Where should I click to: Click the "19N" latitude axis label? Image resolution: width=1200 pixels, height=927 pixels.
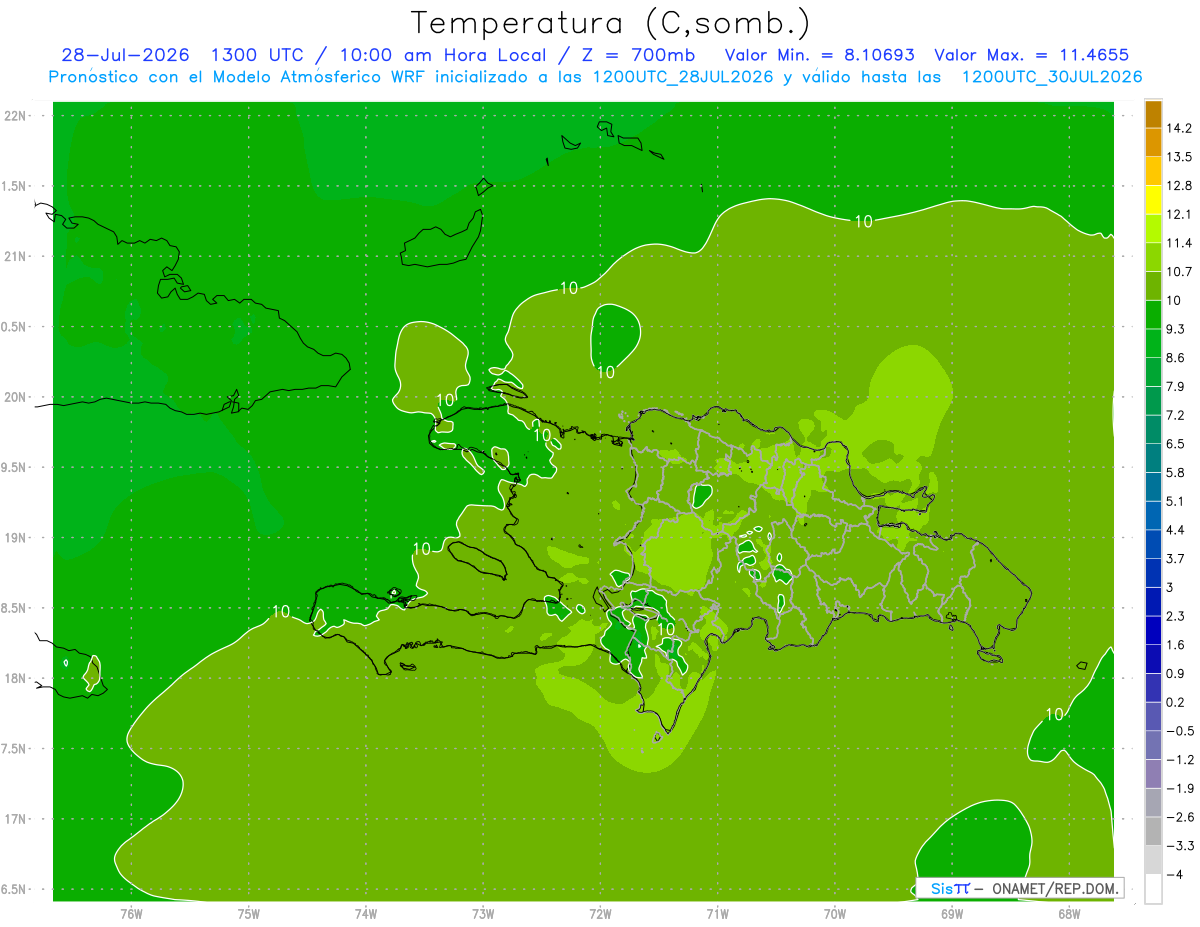tap(15, 538)
